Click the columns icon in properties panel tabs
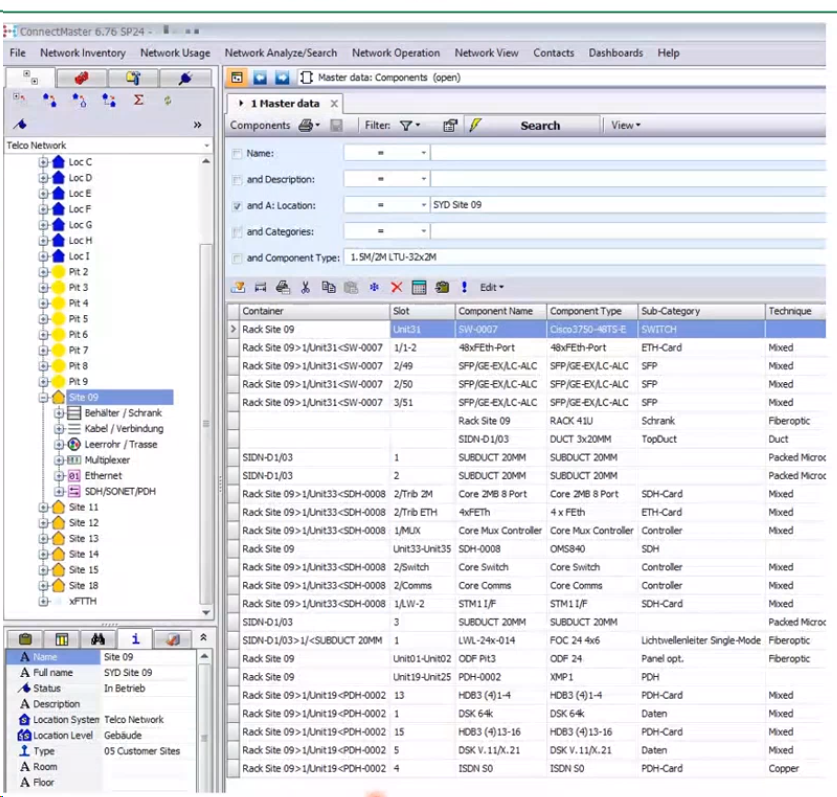Viewport: 837px width, 797px height. pyautogui.click(x=62, y=638)
